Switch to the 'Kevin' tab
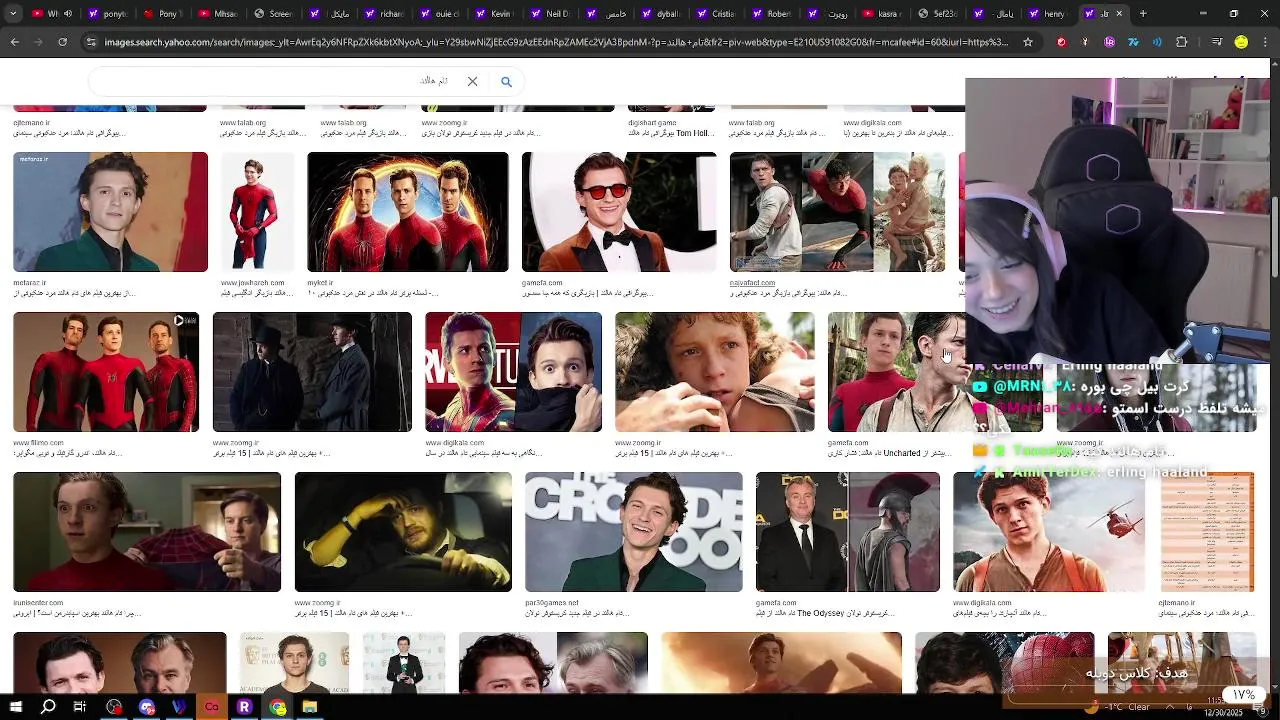1280x720 pixels. [x=493, y=14]
